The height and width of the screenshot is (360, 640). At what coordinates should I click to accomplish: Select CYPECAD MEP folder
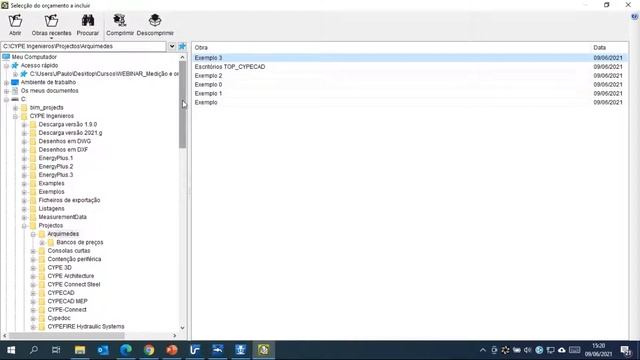(x=67, y=301)
